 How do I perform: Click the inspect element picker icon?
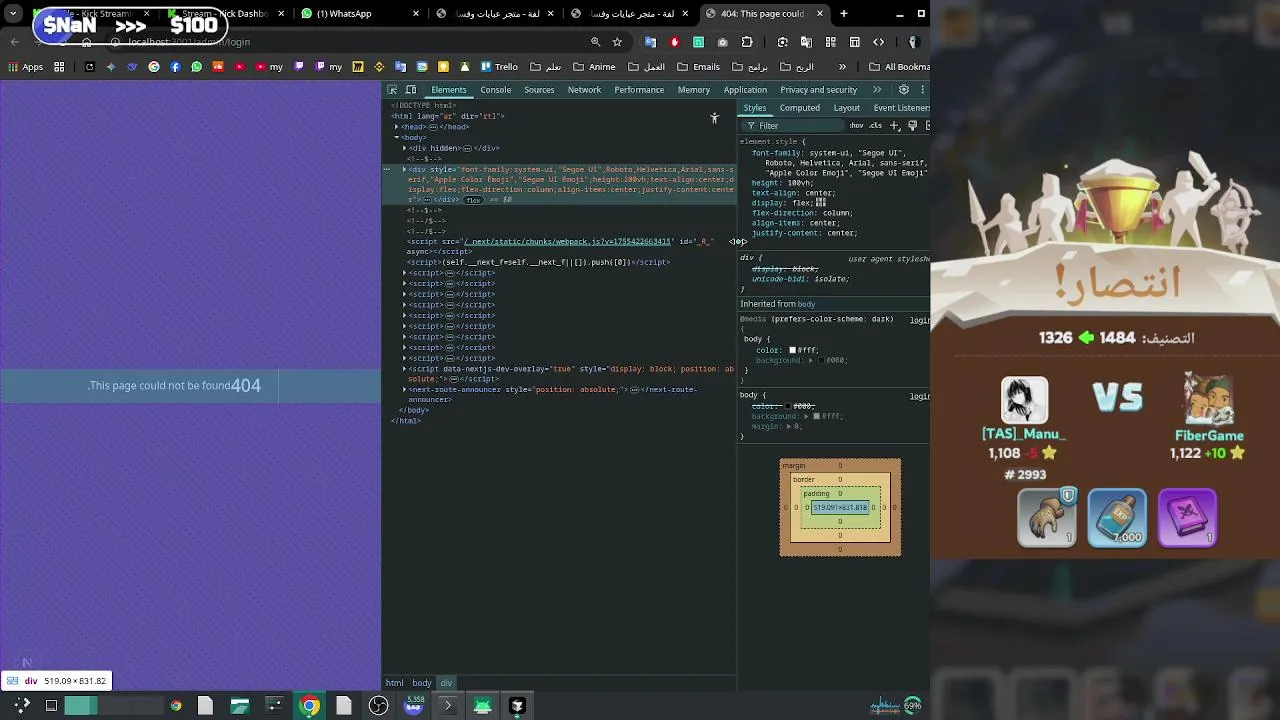393,90
